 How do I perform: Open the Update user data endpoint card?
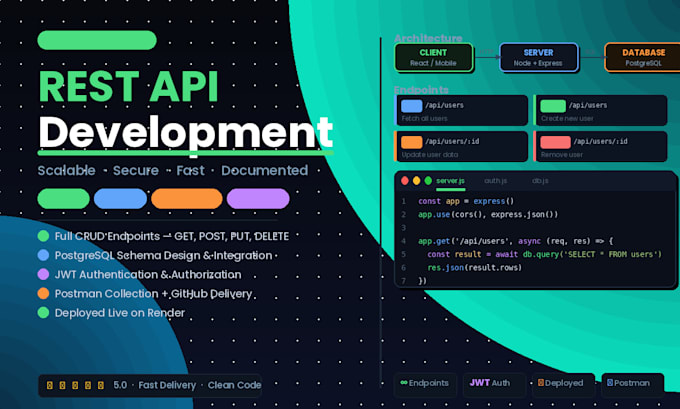pyautogui.click(x=461, y=147)
